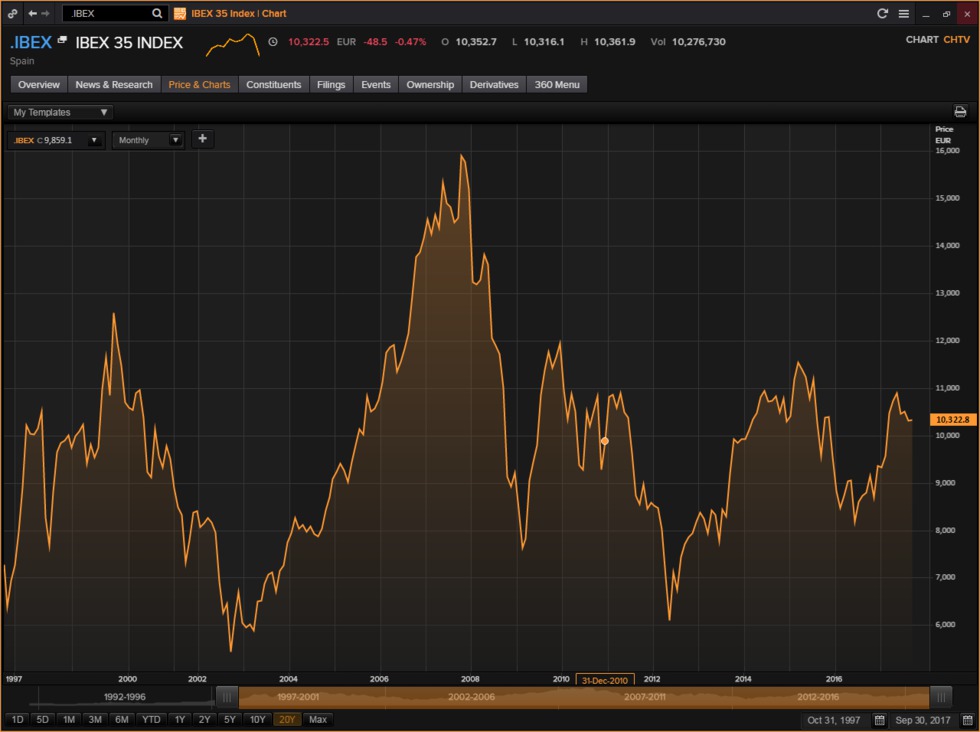Select Price & Charts tab
This screenshot has width=980, height=732.
pos(199,84)
